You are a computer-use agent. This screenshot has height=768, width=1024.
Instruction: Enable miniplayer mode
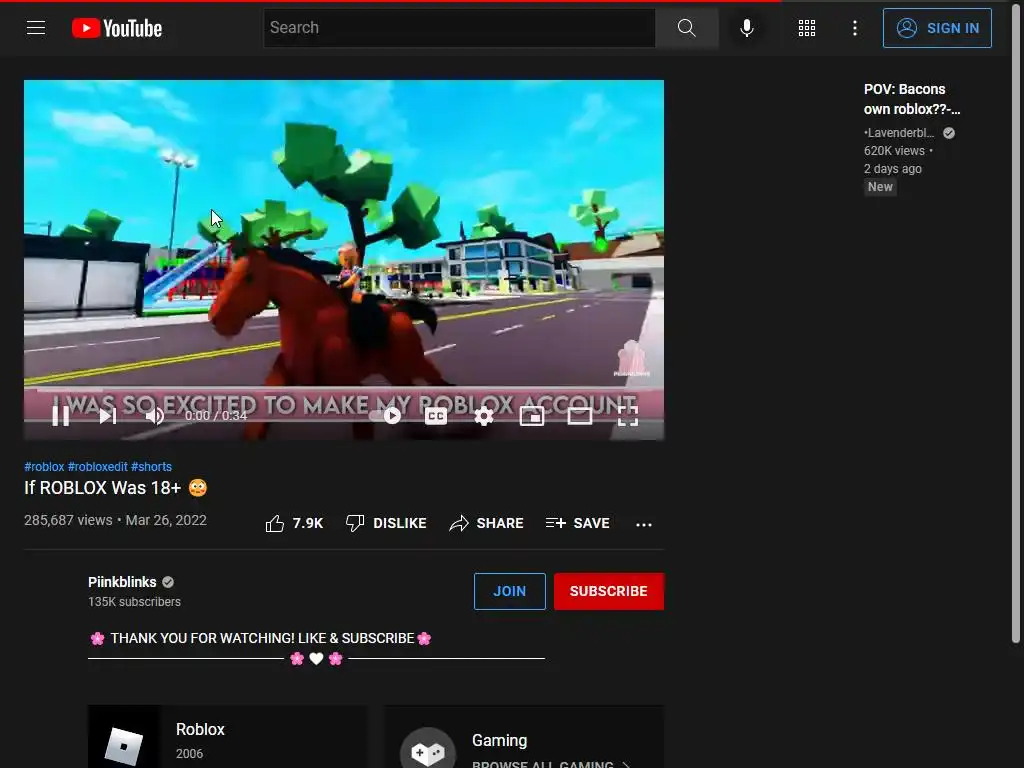click(532, 415)
